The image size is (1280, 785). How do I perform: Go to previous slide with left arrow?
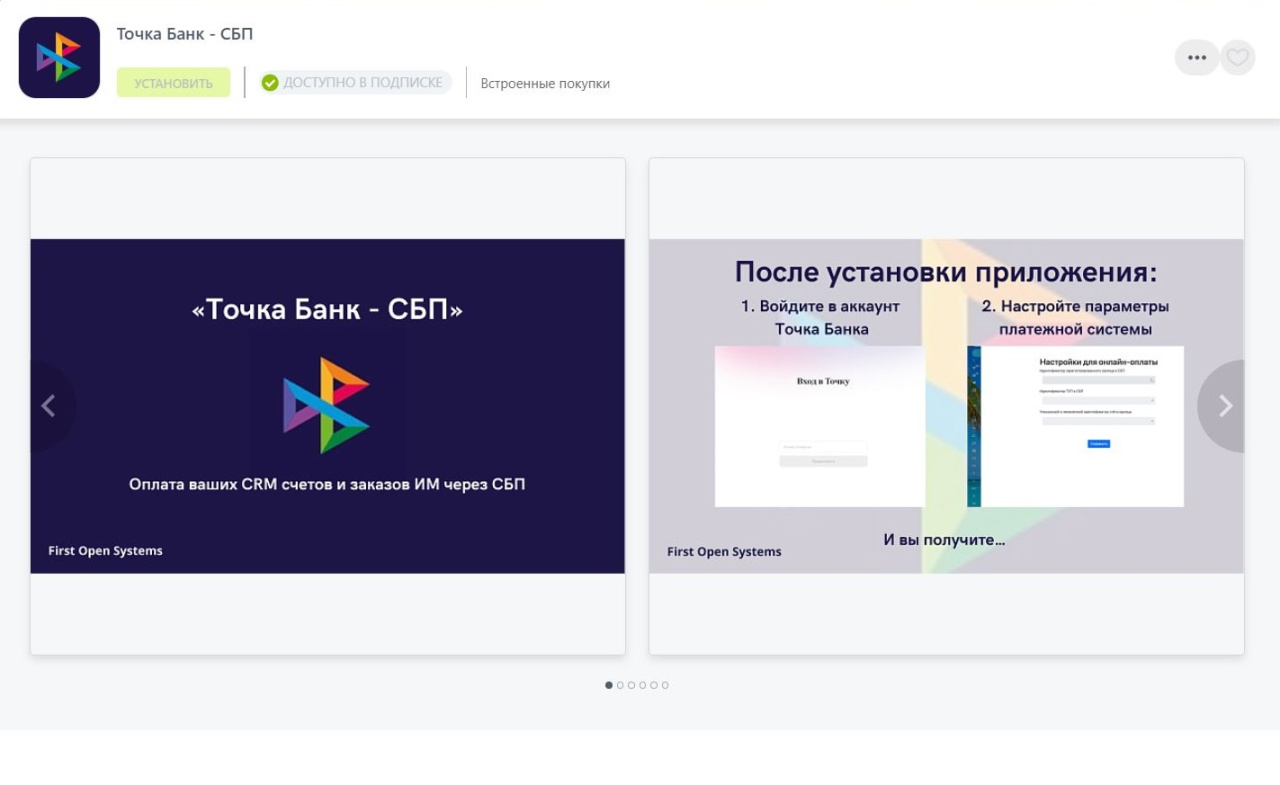click(x=48, y=406)
